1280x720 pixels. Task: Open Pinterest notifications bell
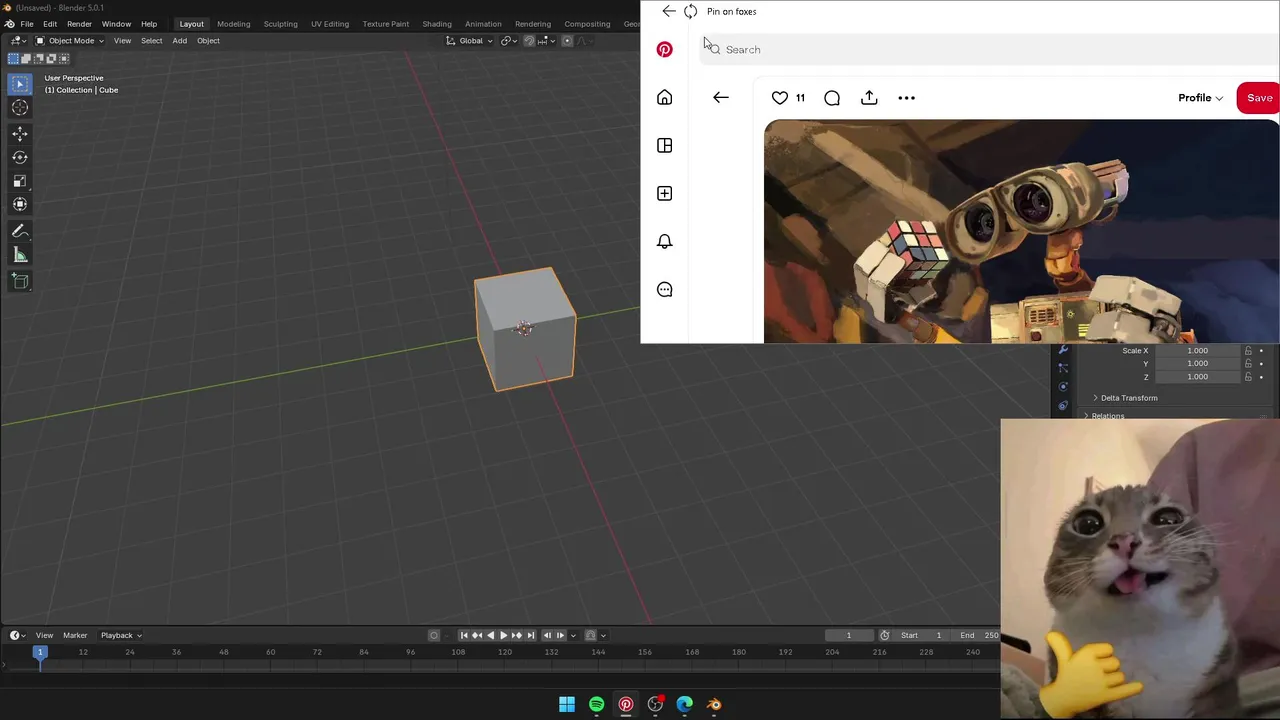click(664, 241)
